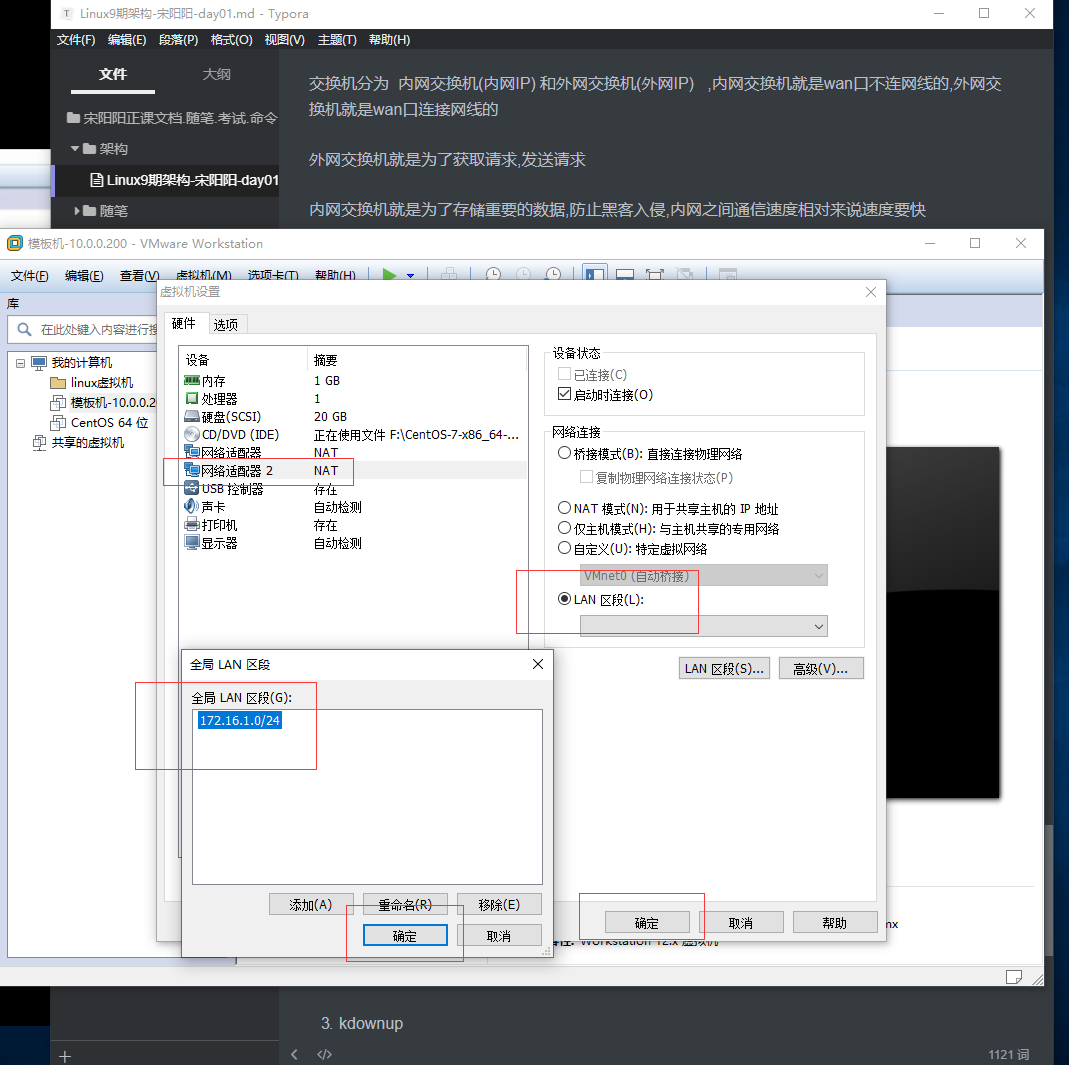This screenshot has width=1069, height=1065.
Task: Select the first 网络适配器 device row
Action: (x=352, y=452)
